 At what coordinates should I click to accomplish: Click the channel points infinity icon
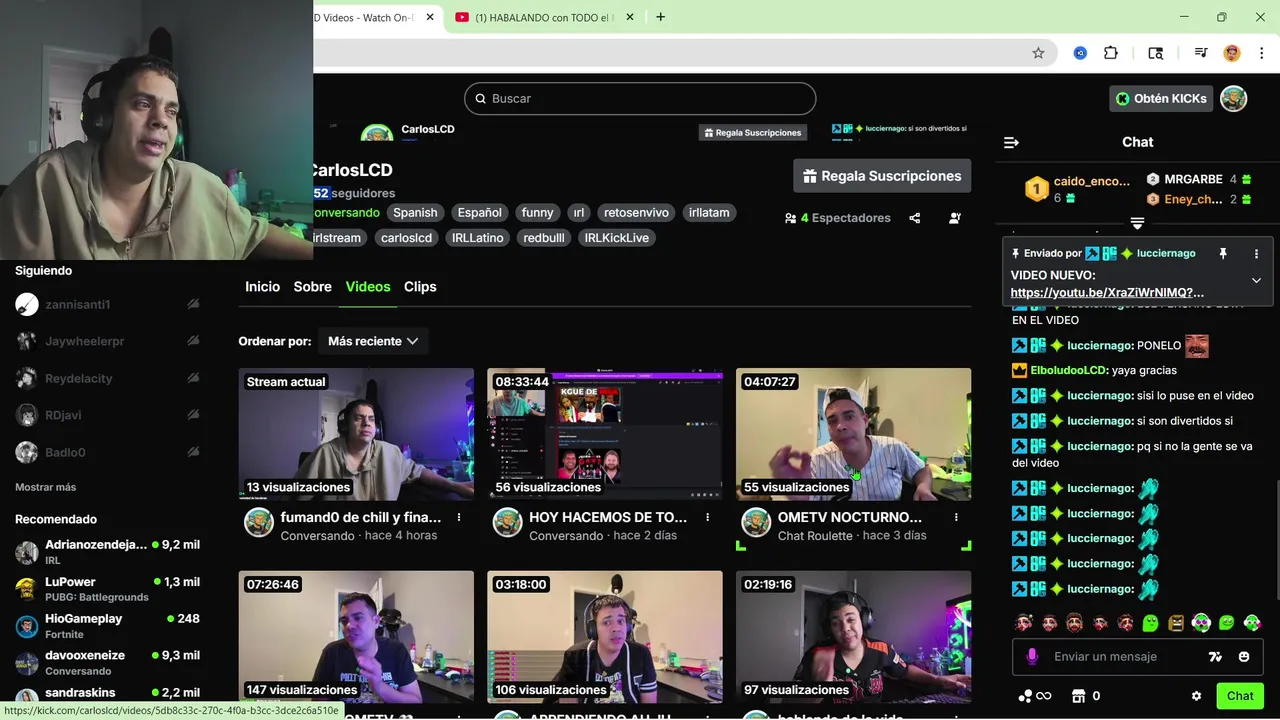click(1034, 696)
